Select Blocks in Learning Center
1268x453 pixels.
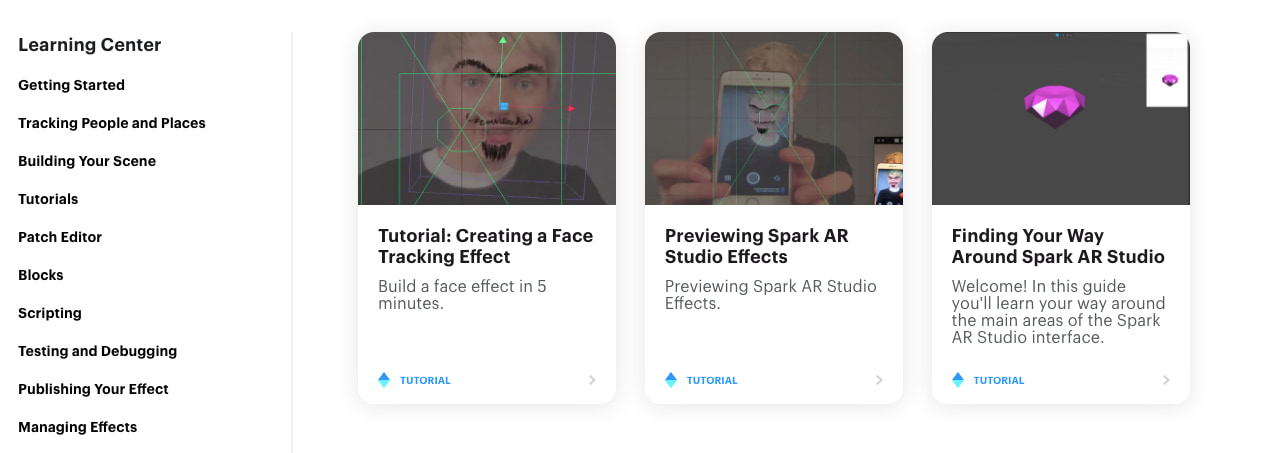click(x=41, y=275)
